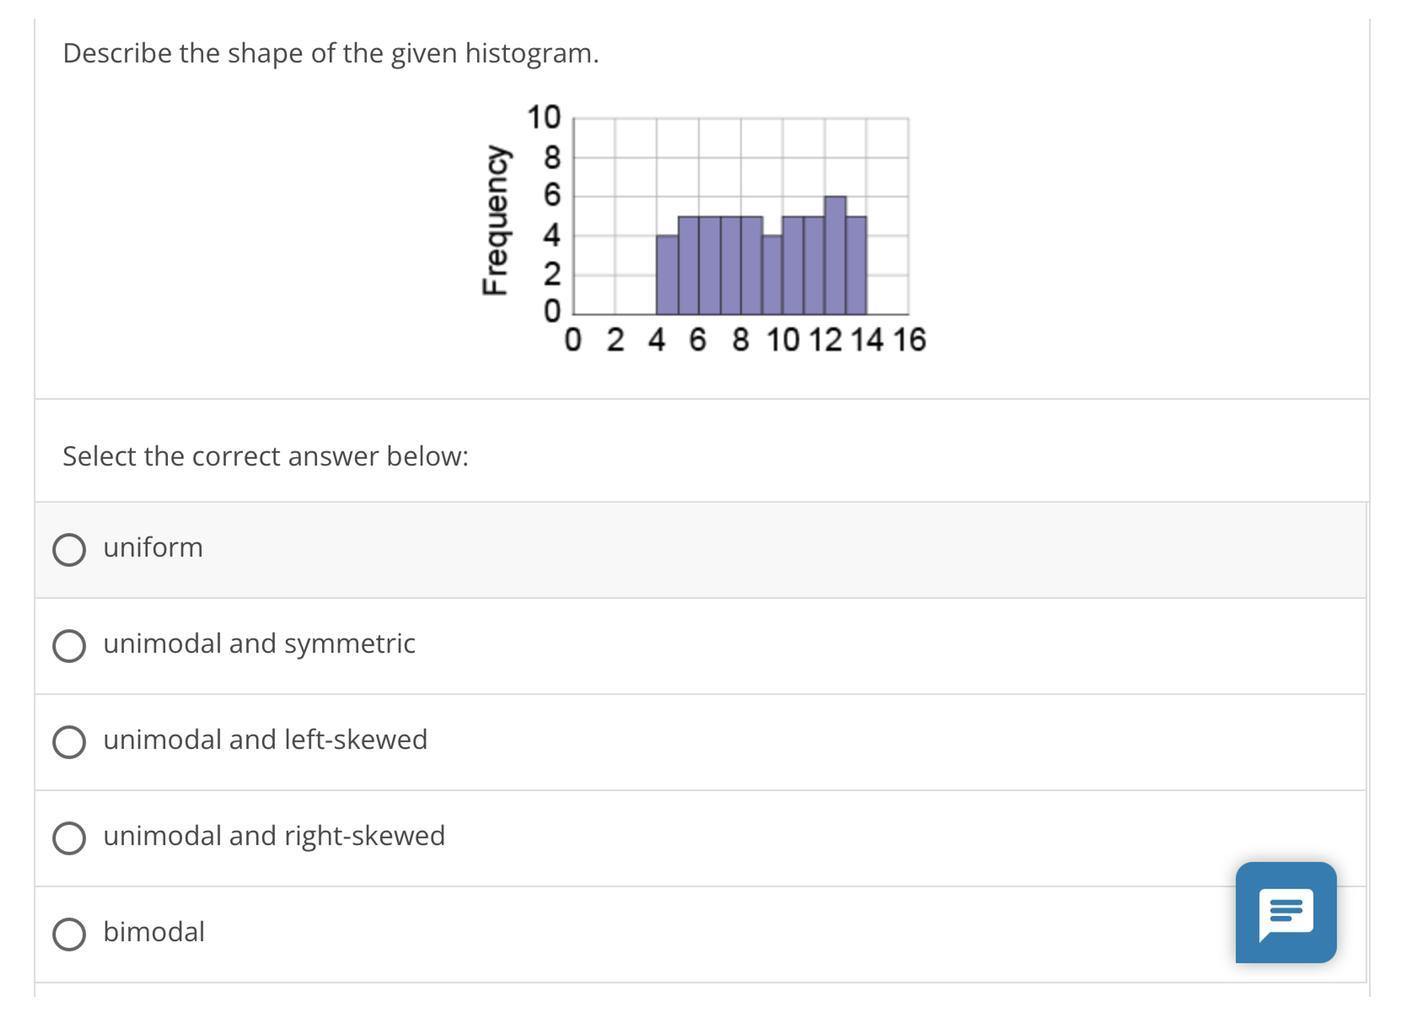This screenshot has height=1012, width=1406.
Task: Click the "unimodal and right-skewed" label text
Action: coord(274,835)
